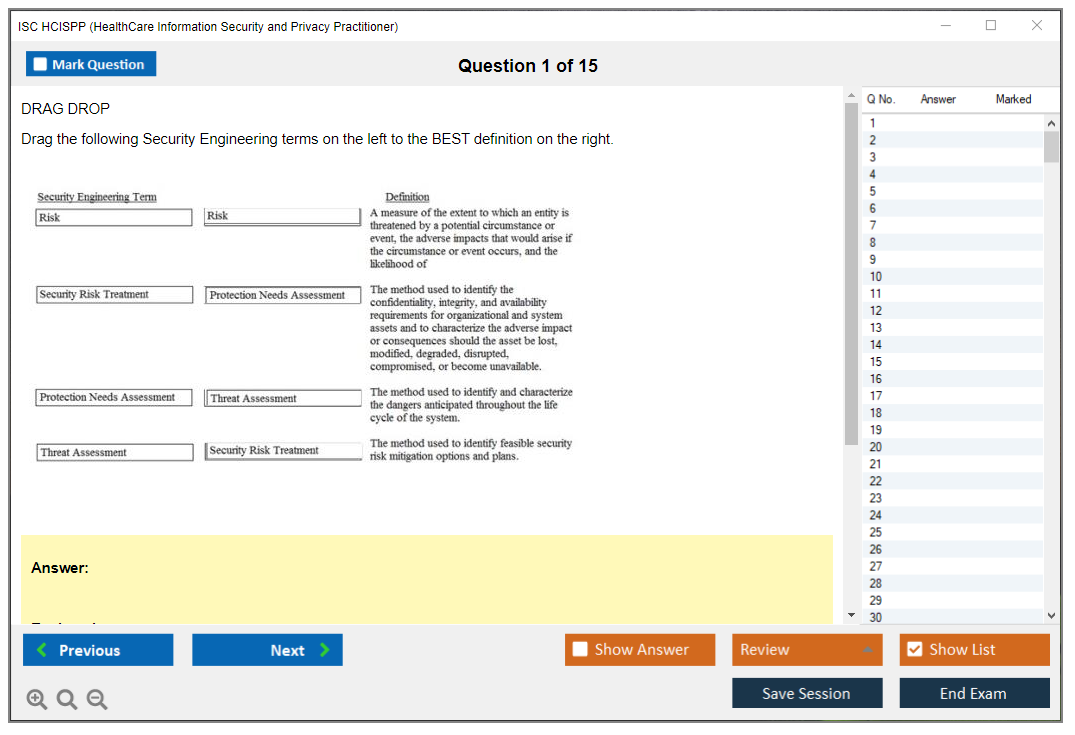Image resolution: width=1075 pixels, height=735 pixels.
Task: Select question 14 in the question list
Action: pyautogui.click(x=876, y=345)
